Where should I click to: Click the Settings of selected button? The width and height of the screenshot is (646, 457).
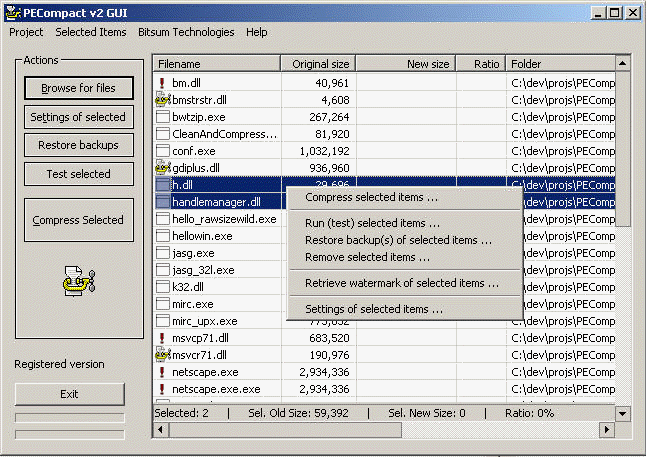(x=79, y=117)
